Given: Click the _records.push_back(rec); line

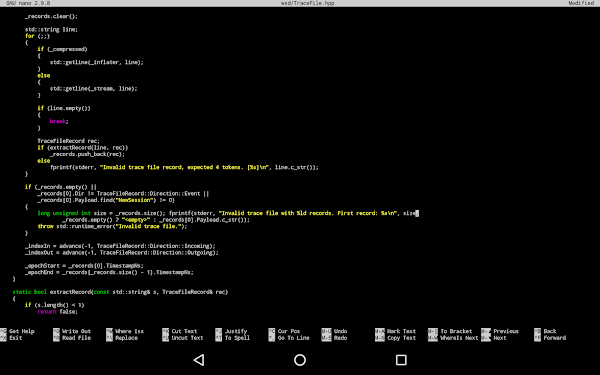Looking at the screenshot, I should 87,154.
